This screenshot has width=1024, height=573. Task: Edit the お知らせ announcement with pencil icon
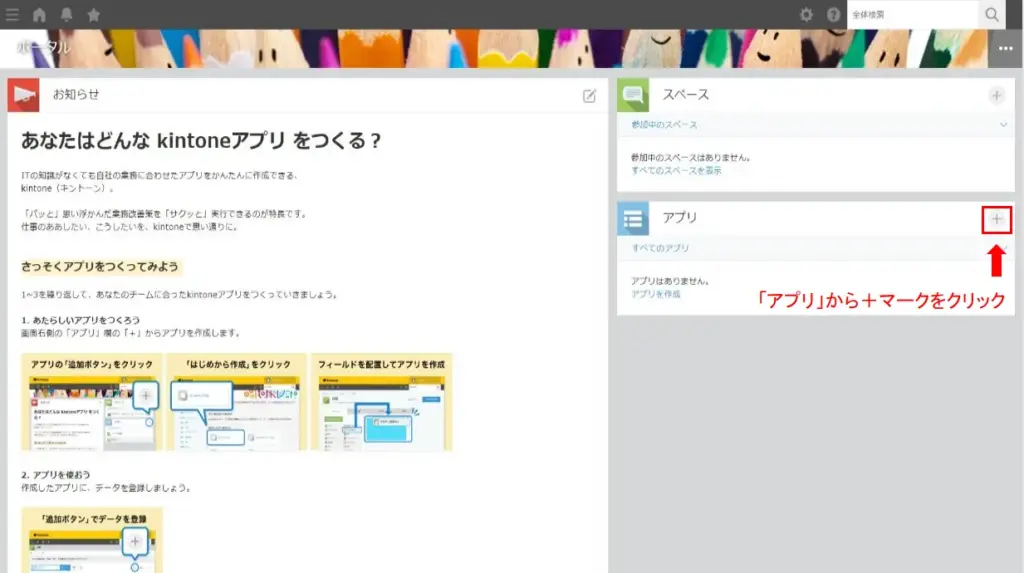click(x=589, y=96)
